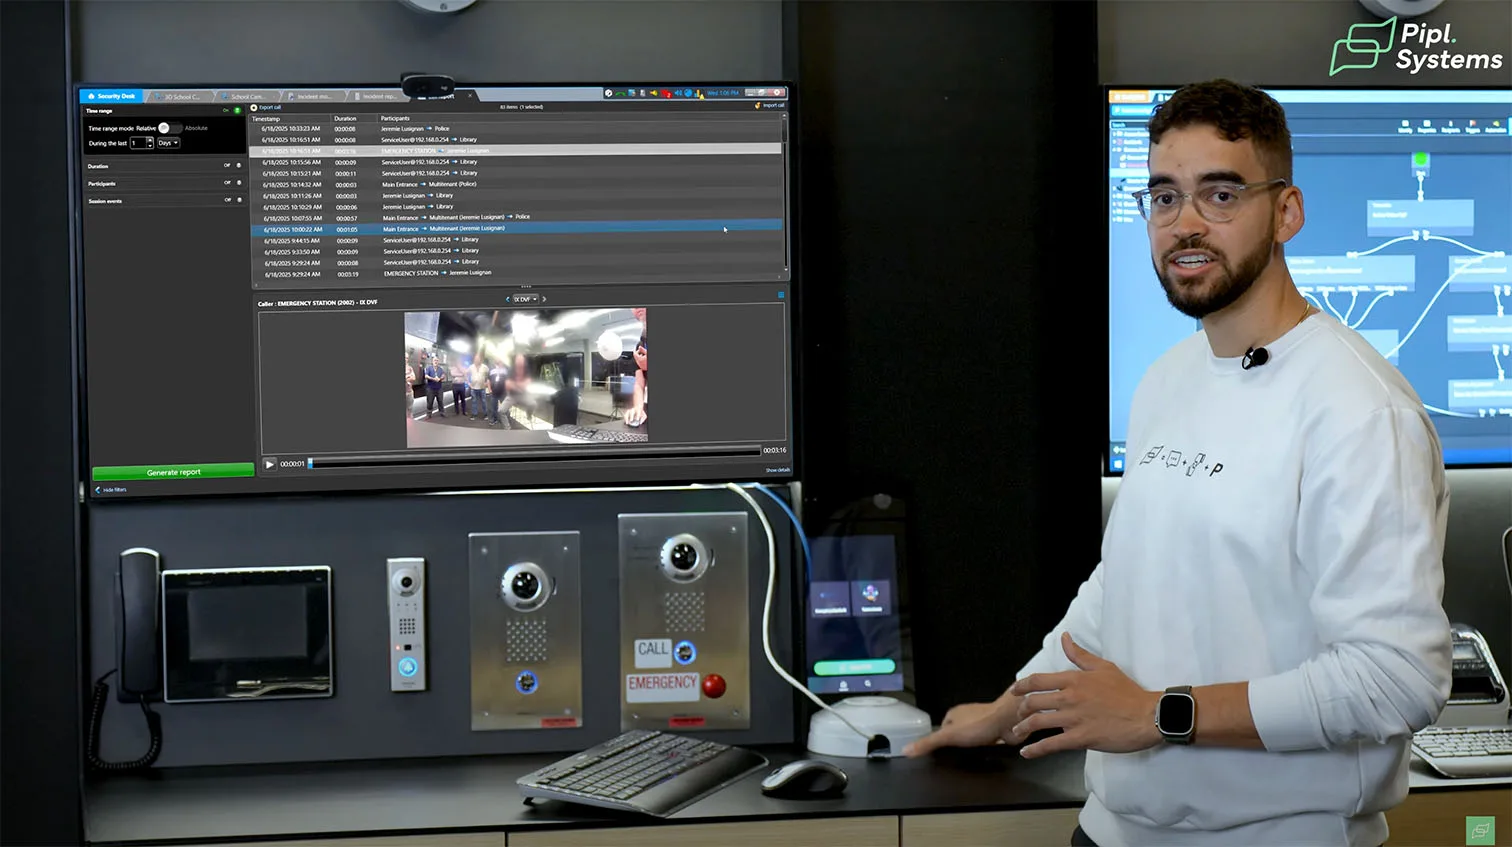Select the 10:33:23 AM call row
Image resolution: width=1512 pixels, height=847 pixels.
515,129
